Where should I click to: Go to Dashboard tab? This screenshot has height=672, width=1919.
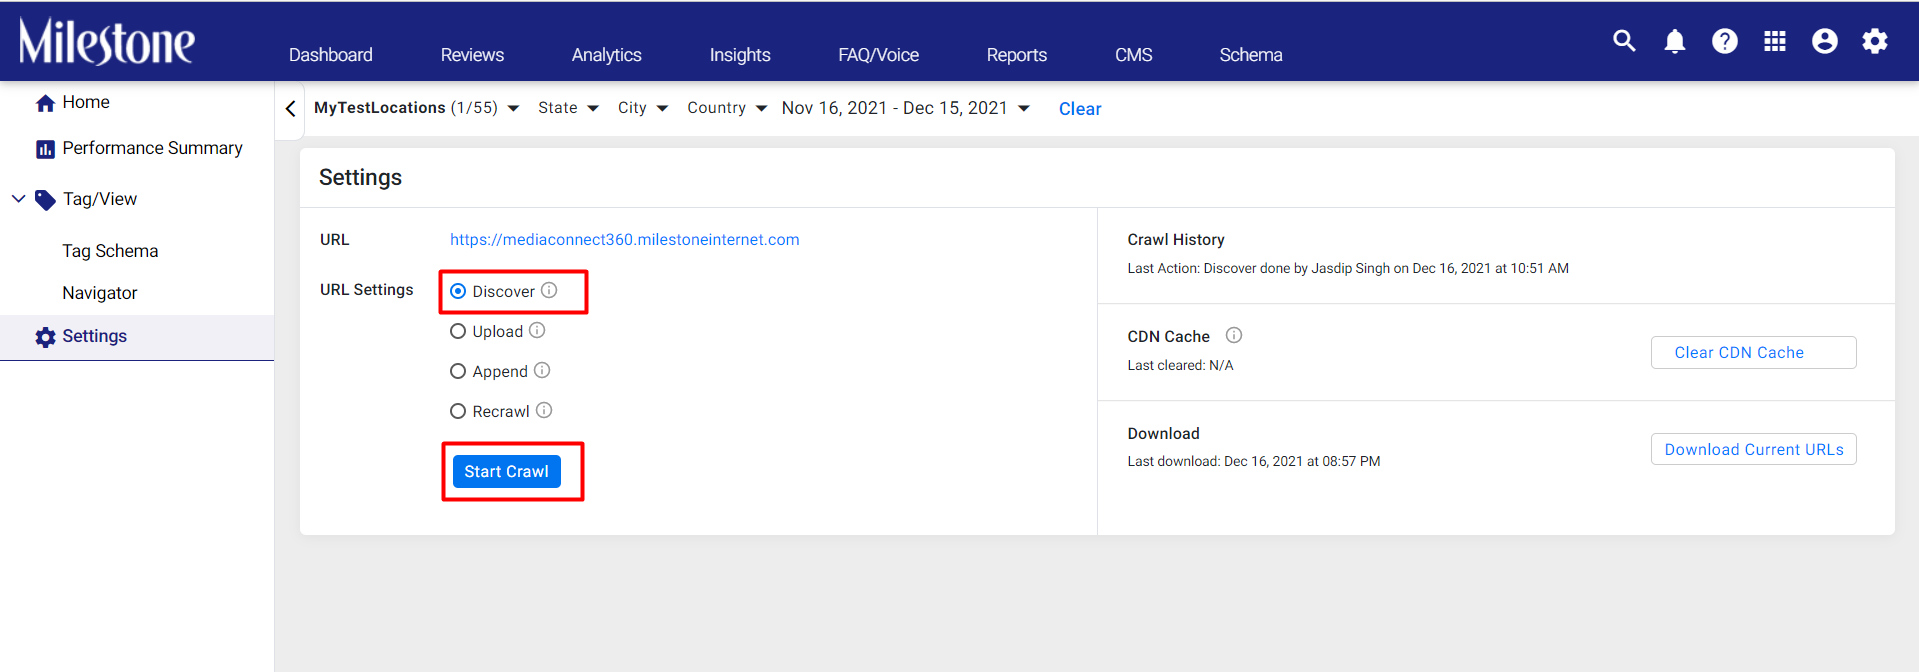point(331,55)
